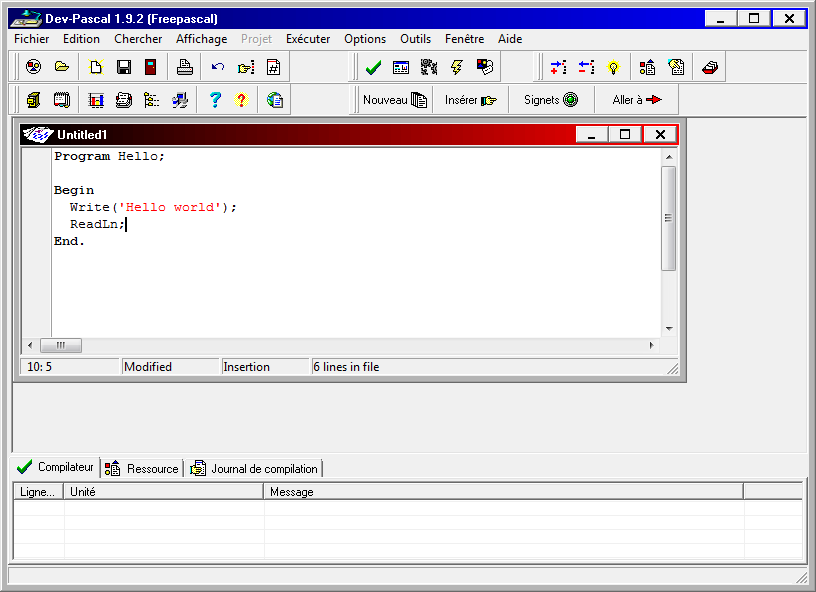Click the open folder icon
The height and width of the screenshot is (592, 816).
click(x=62, y=67)
